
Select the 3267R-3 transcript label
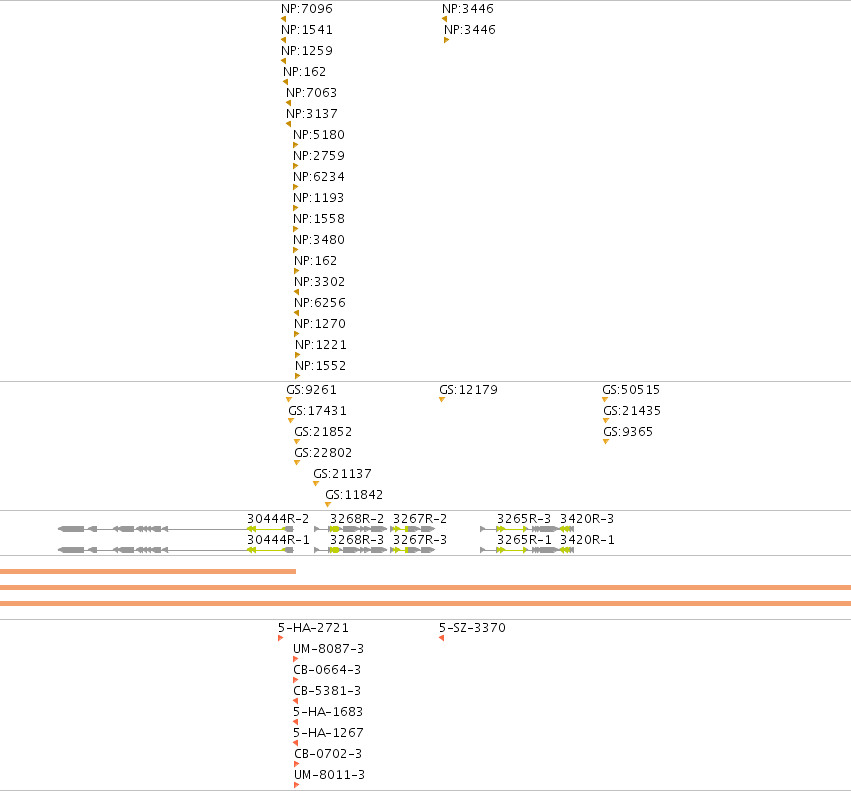point(420,540)
